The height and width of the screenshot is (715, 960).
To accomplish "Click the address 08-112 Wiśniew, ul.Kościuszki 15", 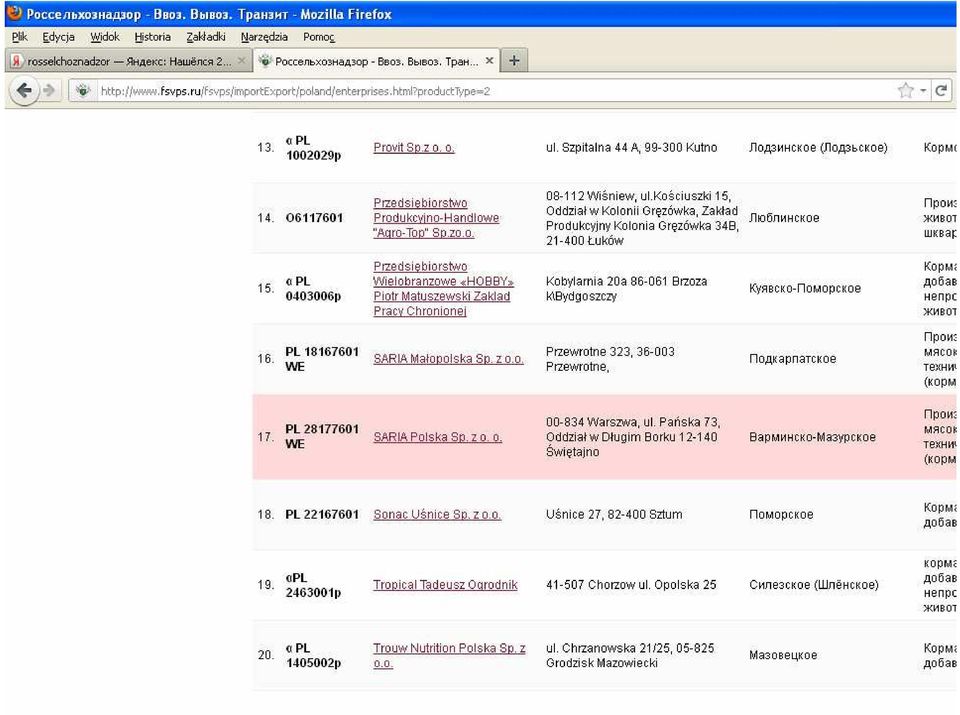I will tap(642, 218).
